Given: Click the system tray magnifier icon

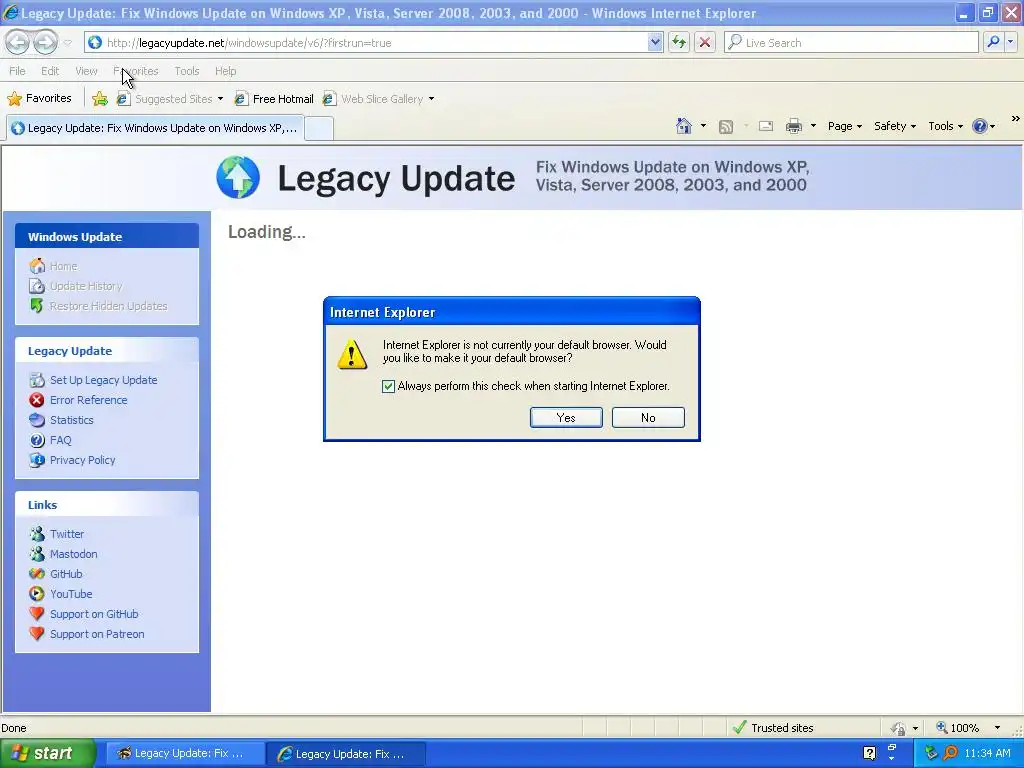Looking at the screenshot, I should tap(950, 753).
